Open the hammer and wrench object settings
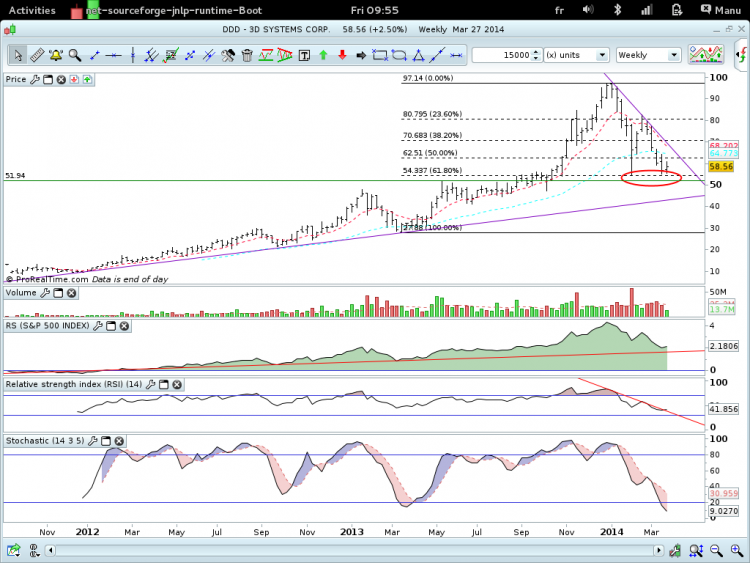Viewport: 750px width, 563px height. coord(228,55)
